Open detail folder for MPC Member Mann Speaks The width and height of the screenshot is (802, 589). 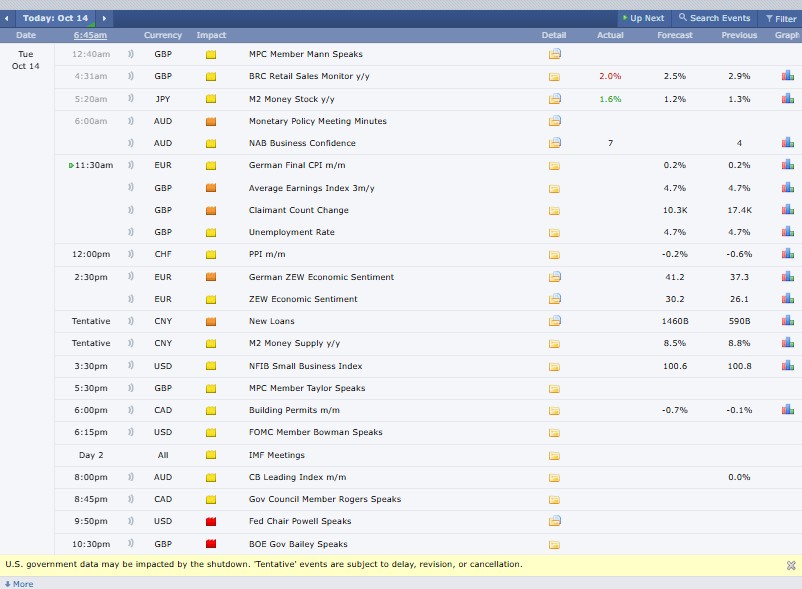554,54
